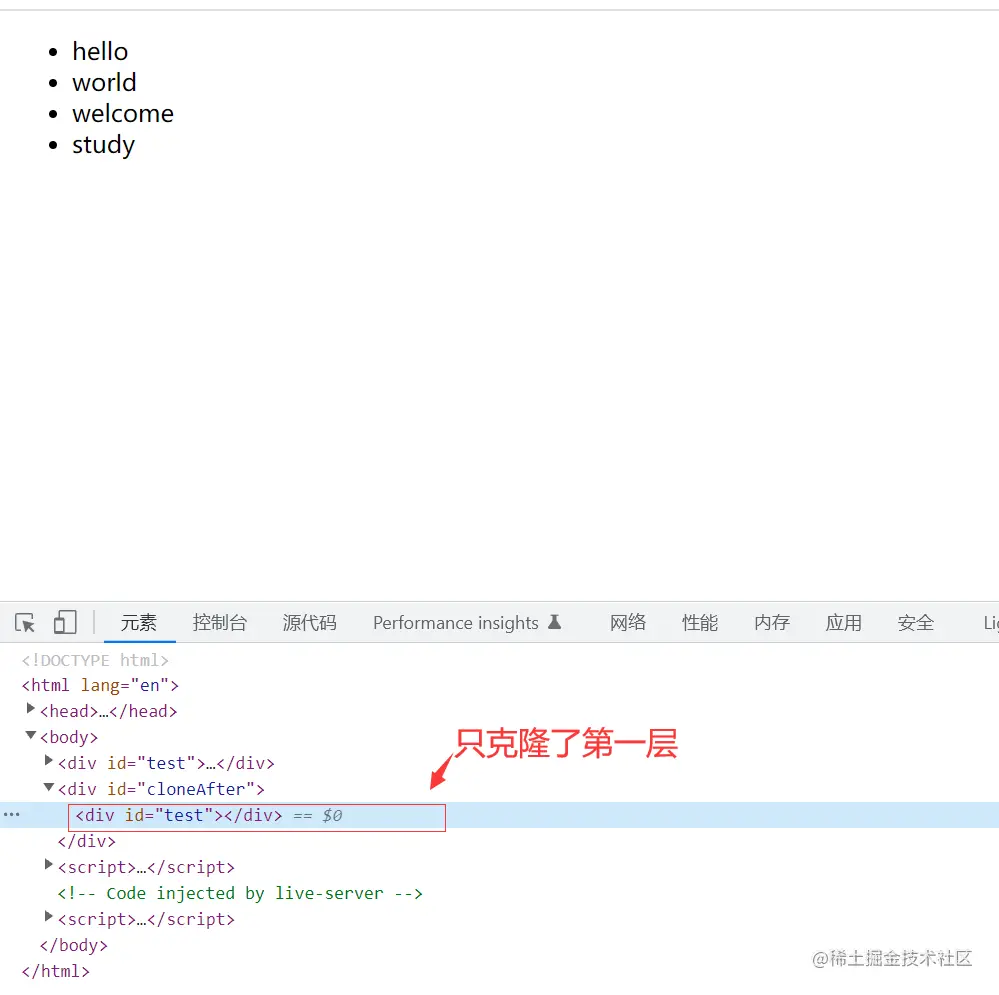Switch to the 元素 tab

tap(139, 622)
